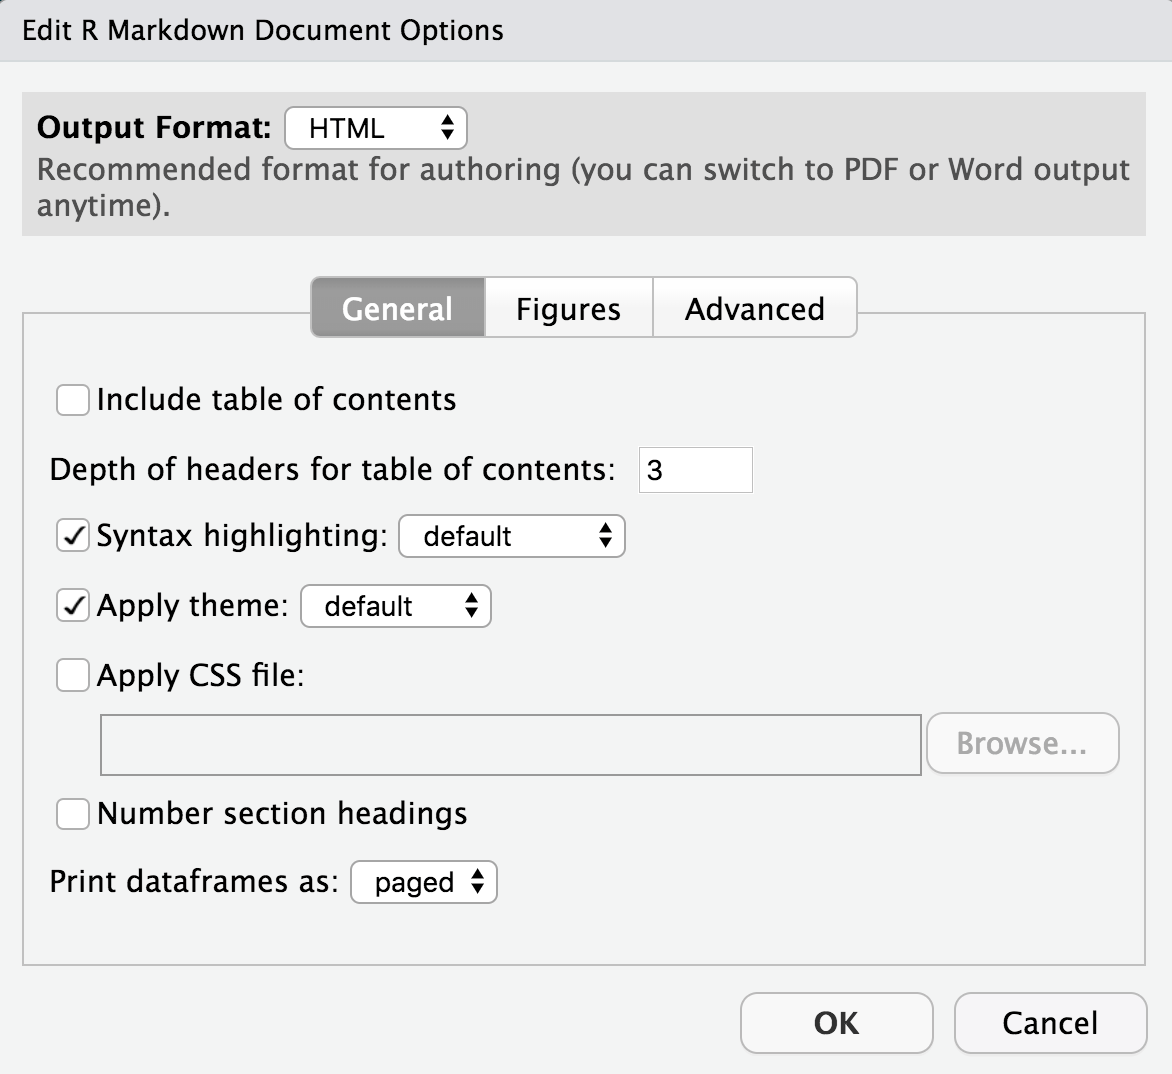Open the Syntax highlighting dropdown
The image size is (1172, 1074).
tap(511, 537)
